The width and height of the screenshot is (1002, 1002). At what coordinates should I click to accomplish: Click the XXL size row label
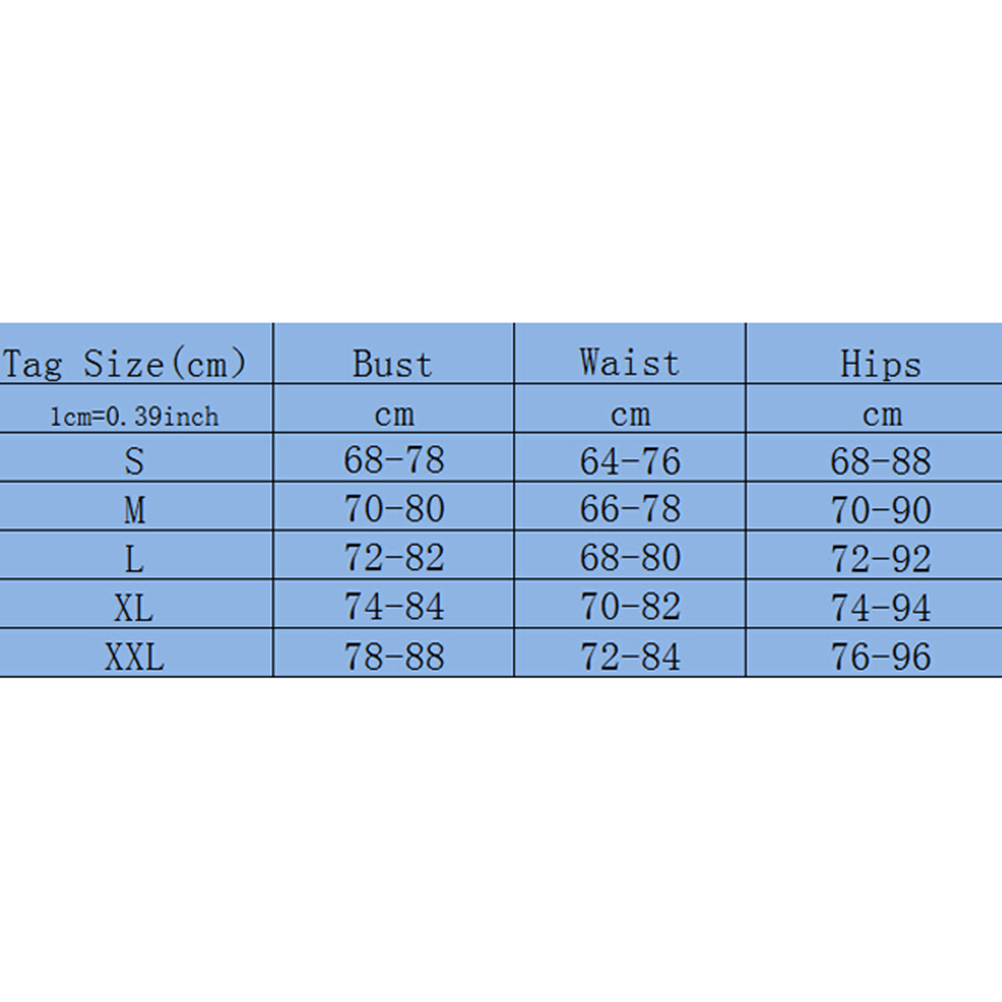134,656
